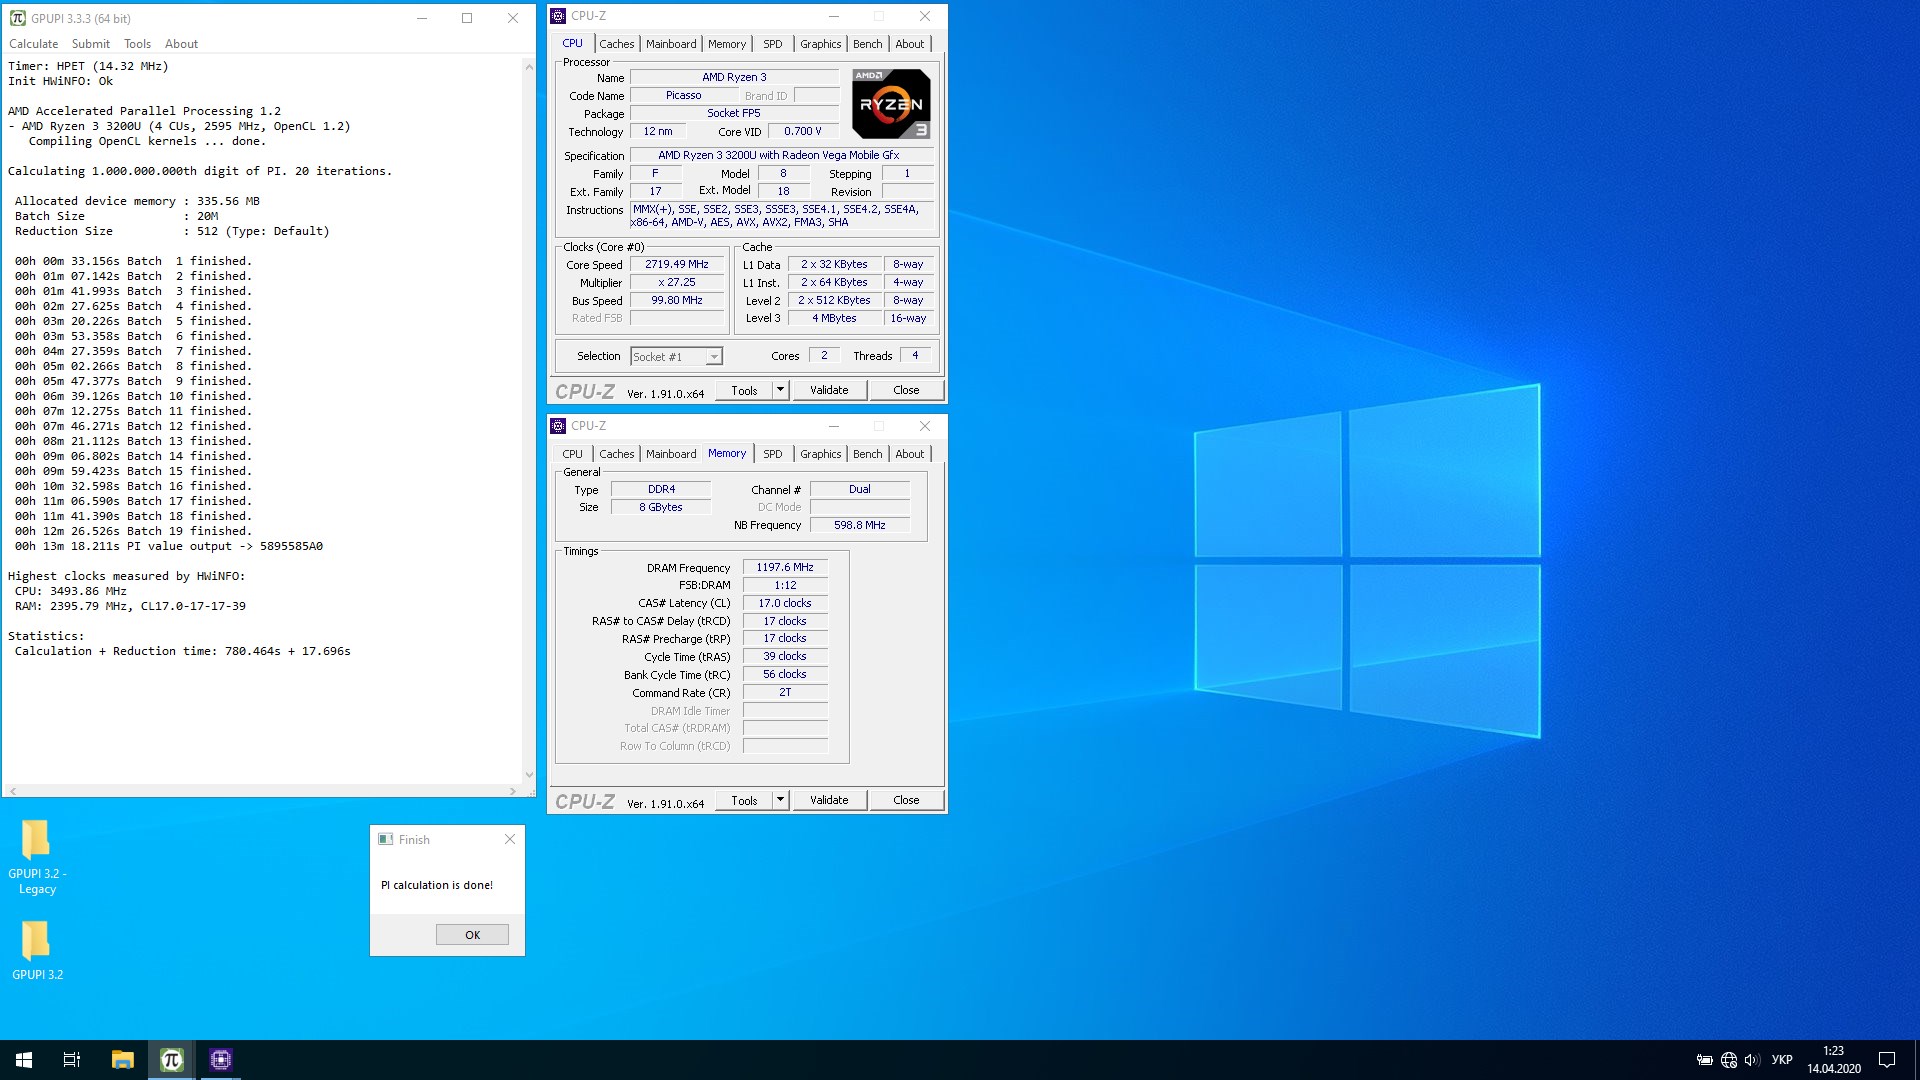Open the About menu in GPUPI

[x=181, y=44]
